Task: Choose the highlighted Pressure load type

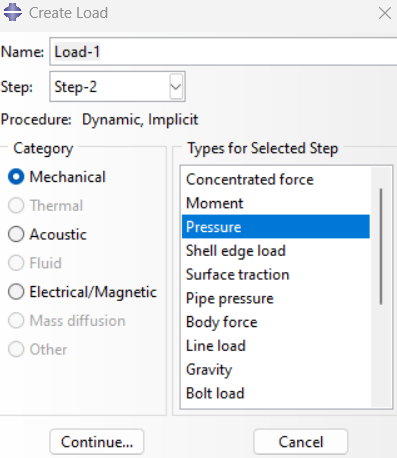Action: 276,227
